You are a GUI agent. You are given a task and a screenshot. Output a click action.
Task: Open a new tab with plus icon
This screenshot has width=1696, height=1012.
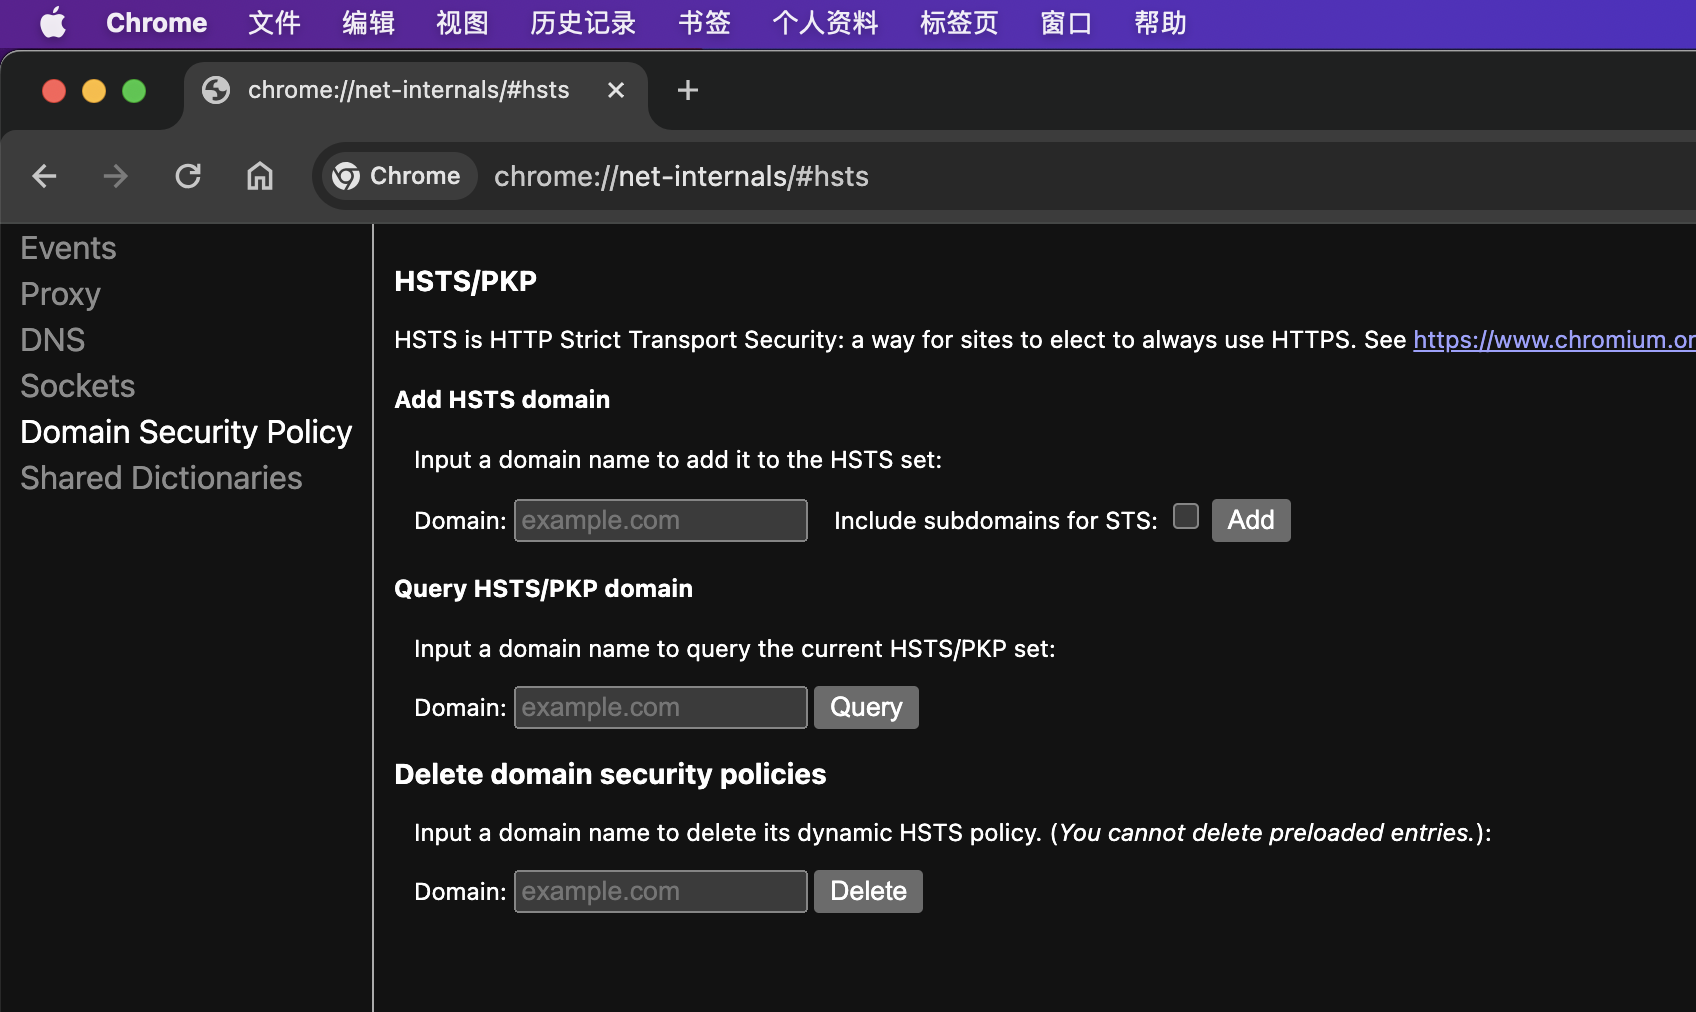pyautogui.click(x=688, y=91)
